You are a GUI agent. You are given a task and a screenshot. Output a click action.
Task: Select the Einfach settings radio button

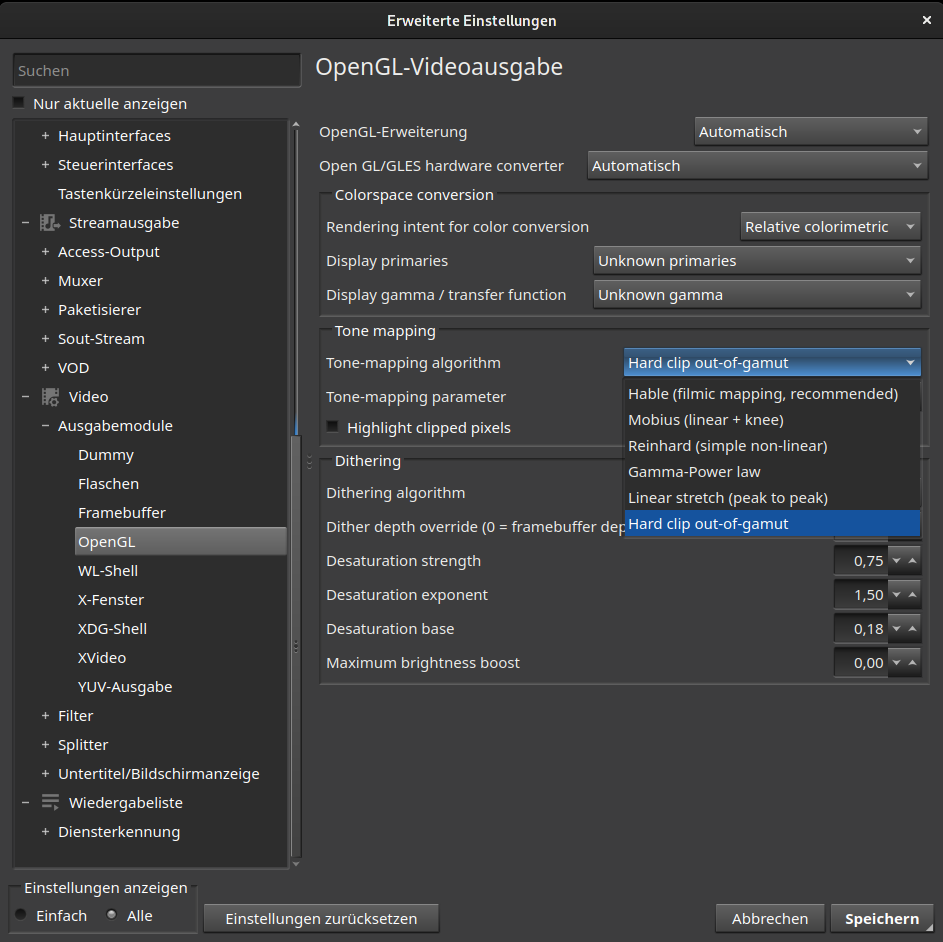(21, 915)
